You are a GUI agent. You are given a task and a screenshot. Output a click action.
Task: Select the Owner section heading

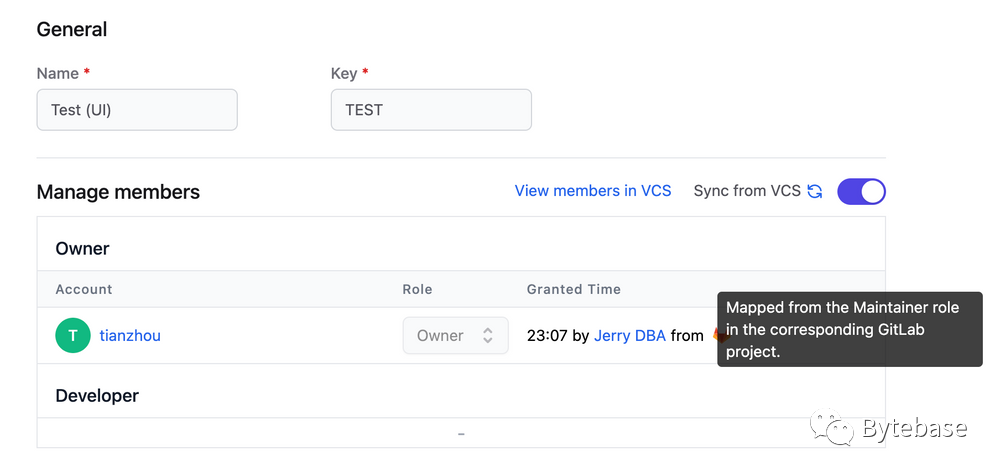coord(83,248)
